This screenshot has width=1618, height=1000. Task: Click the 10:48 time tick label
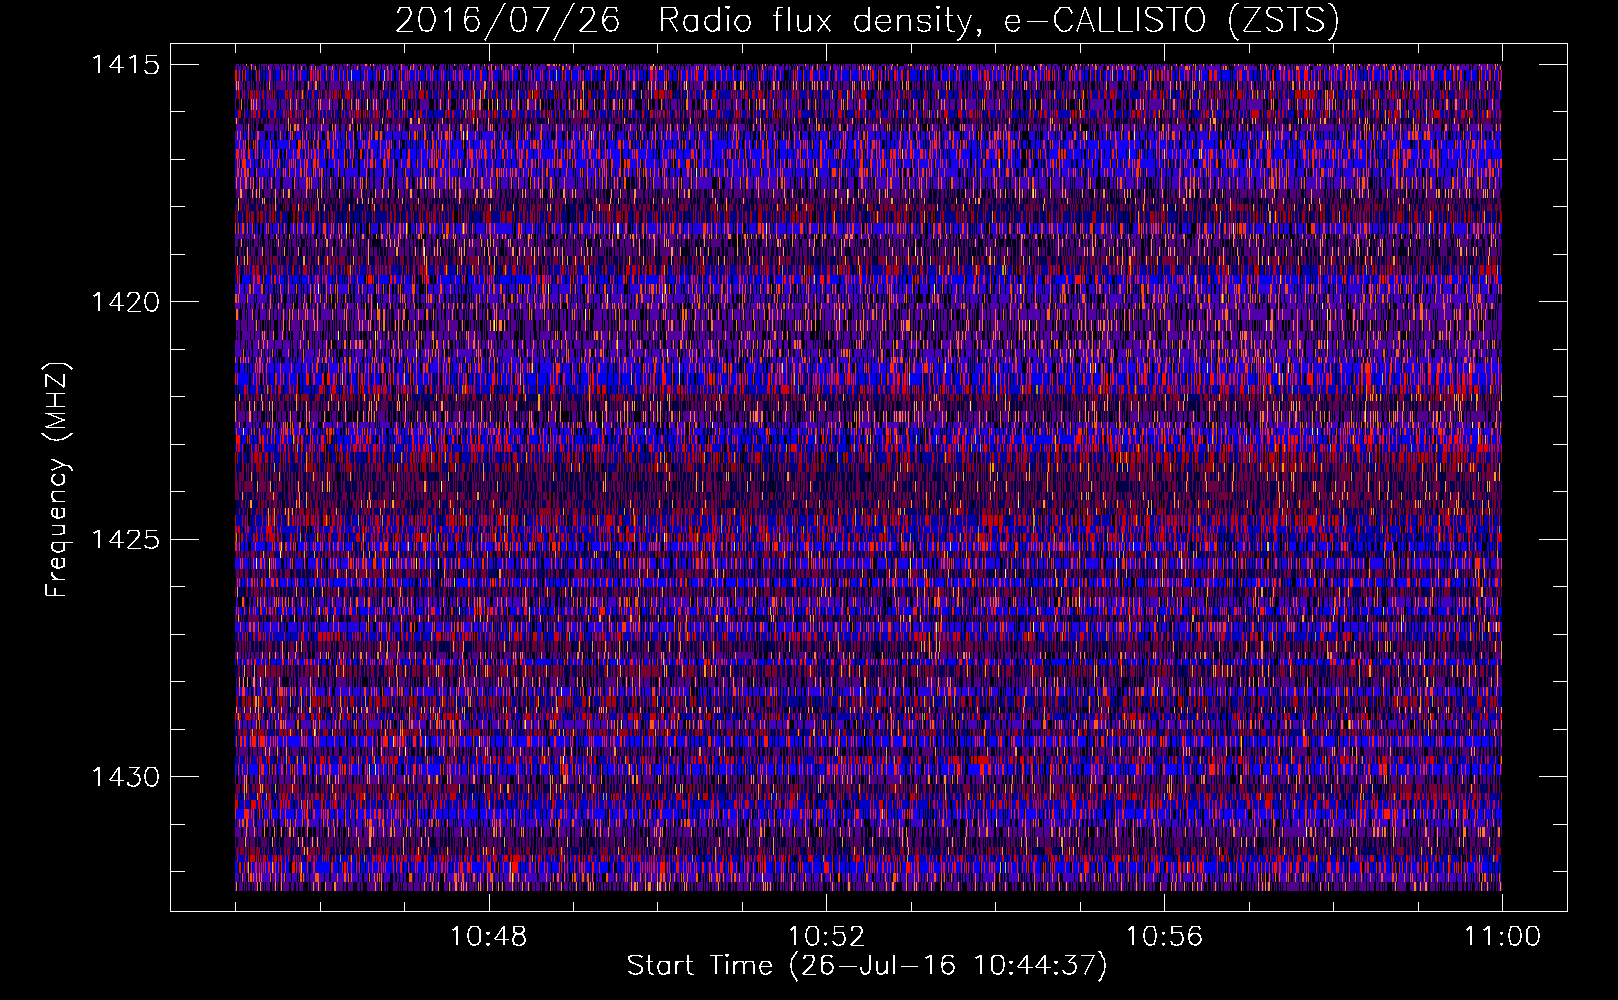[x=489, y=937]
